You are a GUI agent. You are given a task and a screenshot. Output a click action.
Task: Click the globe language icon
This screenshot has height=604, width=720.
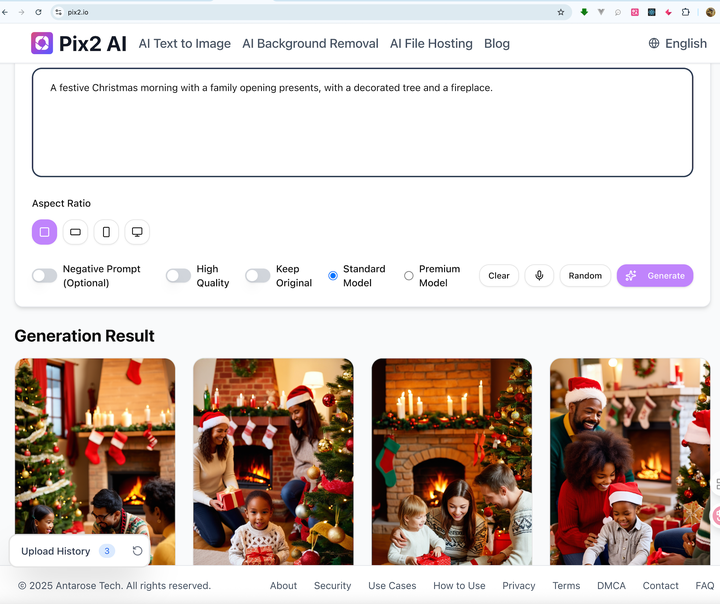pos(654,43)
